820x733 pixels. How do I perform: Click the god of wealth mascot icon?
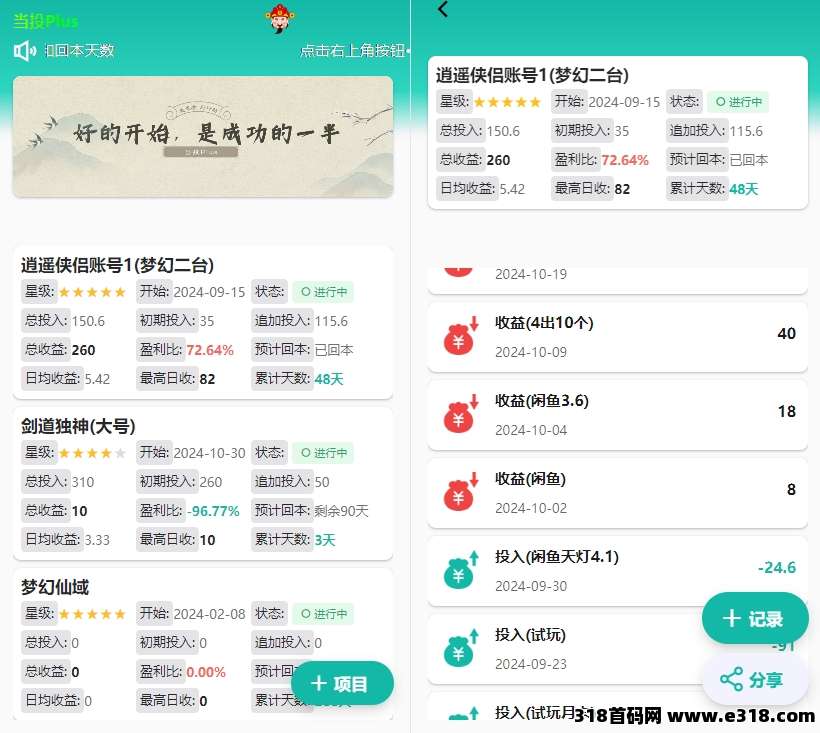coord(278,20)
